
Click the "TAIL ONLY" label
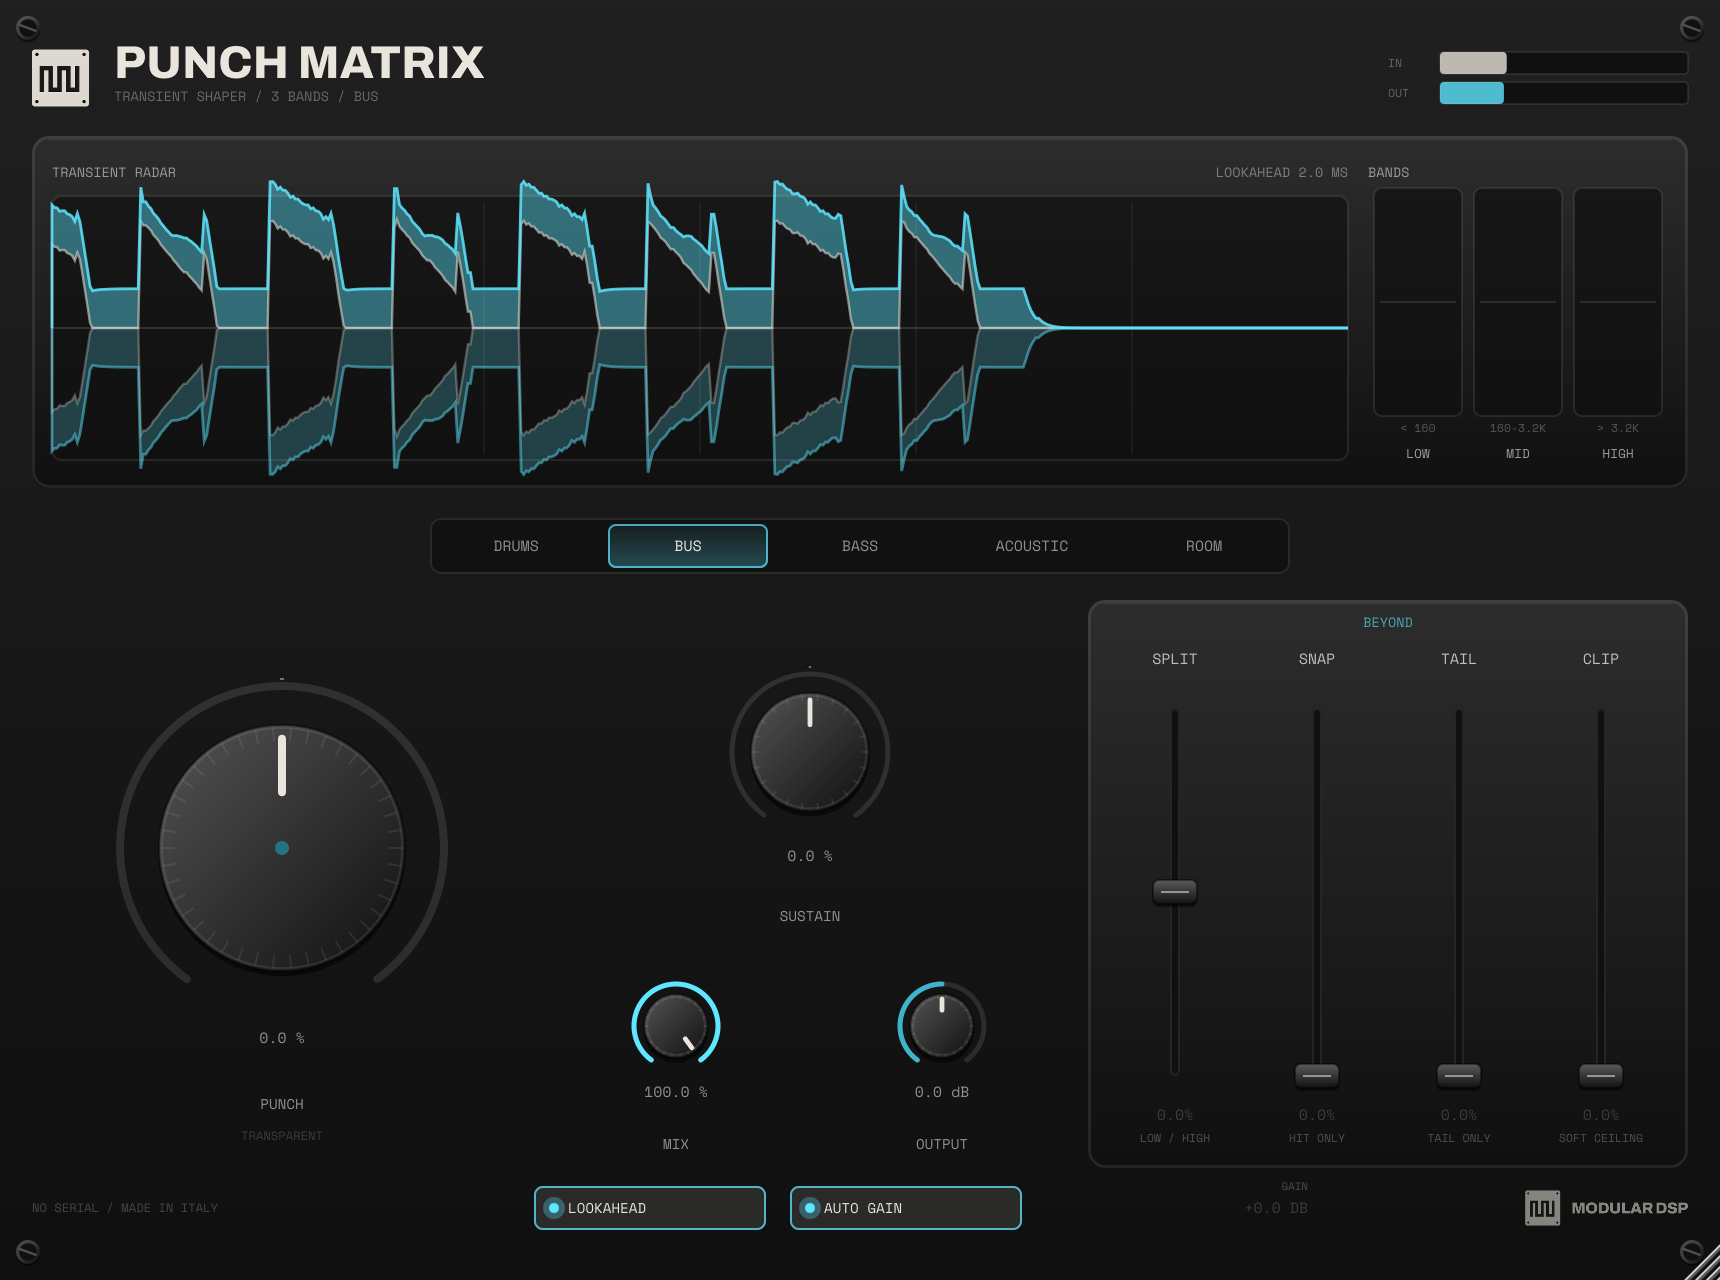click(1459, 1138)
